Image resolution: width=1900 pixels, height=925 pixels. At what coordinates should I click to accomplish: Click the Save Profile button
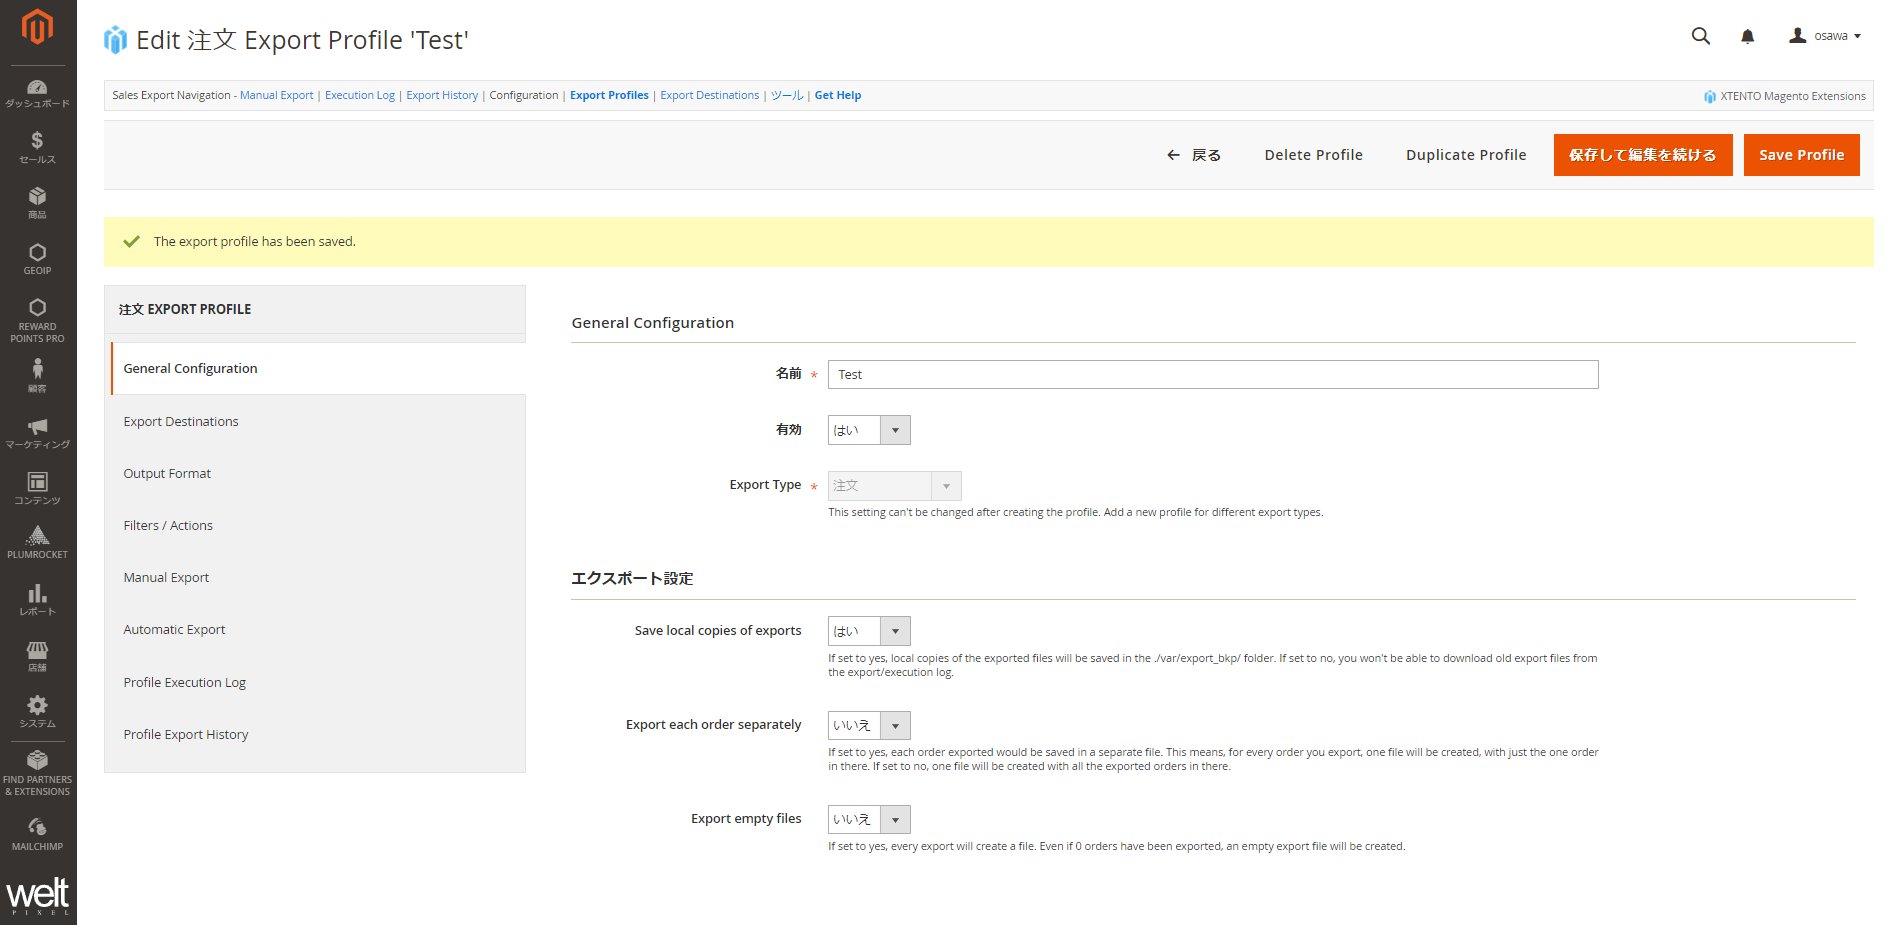(1801, 154)
